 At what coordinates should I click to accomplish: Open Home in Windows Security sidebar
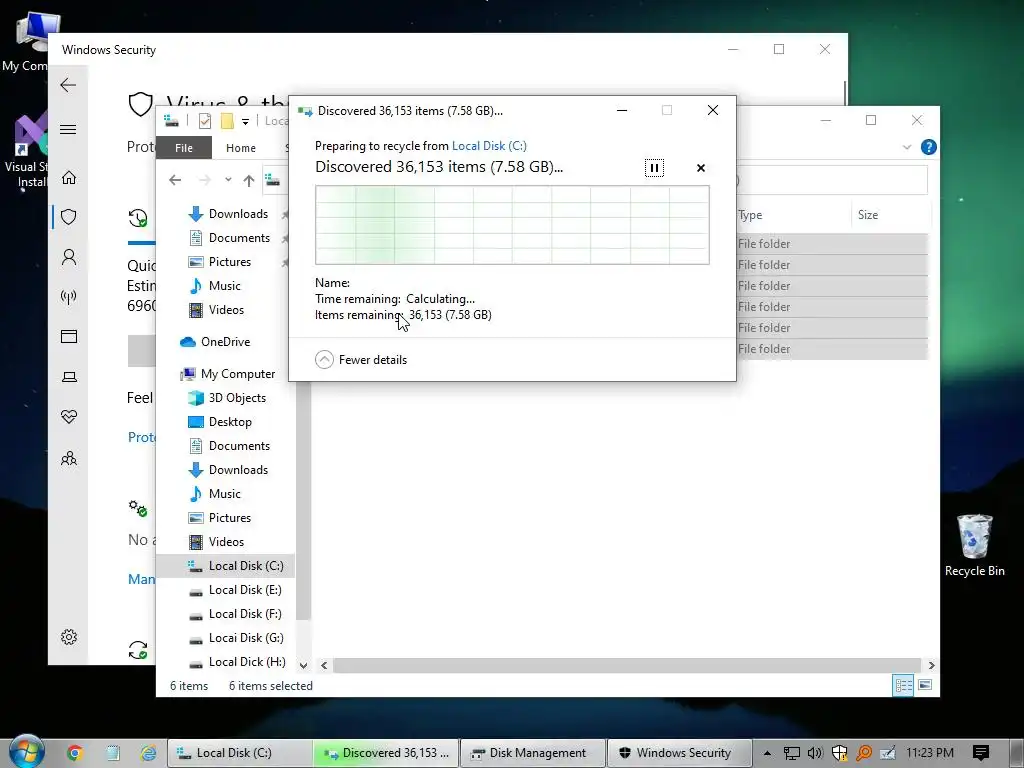(x=69, y=178)
